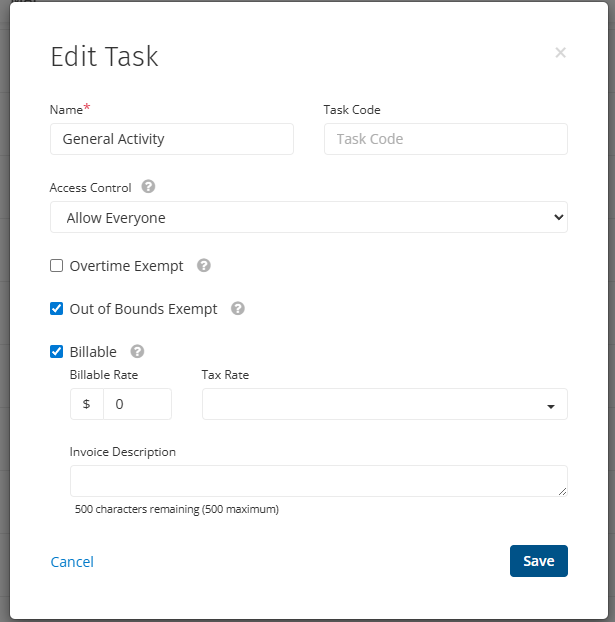Image resolution: width=615 pixels, height=622 pixels.
Task: Open the Out of Bounds Exempt help tooltip
Action: tap(237, 309)
